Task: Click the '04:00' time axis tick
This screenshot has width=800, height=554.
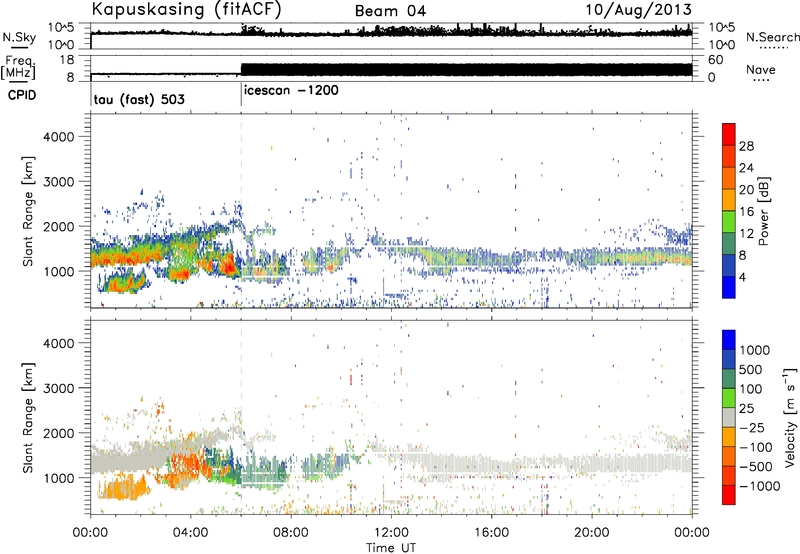Action: [x=190, y=533]
